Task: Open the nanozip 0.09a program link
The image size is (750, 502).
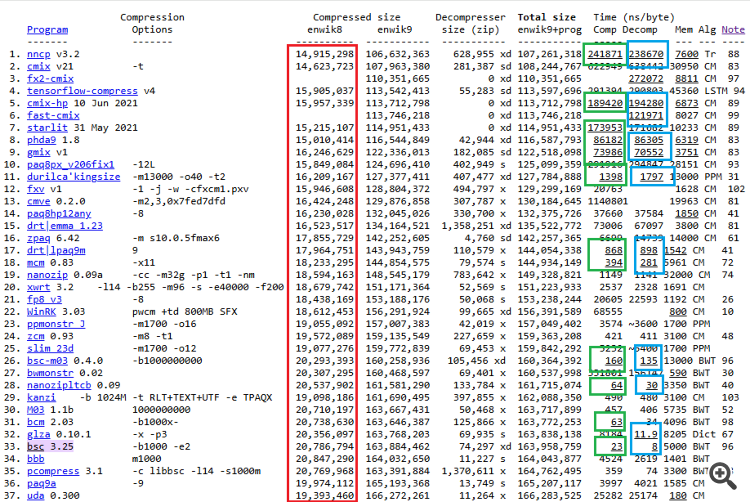Action: pos(47,275)
